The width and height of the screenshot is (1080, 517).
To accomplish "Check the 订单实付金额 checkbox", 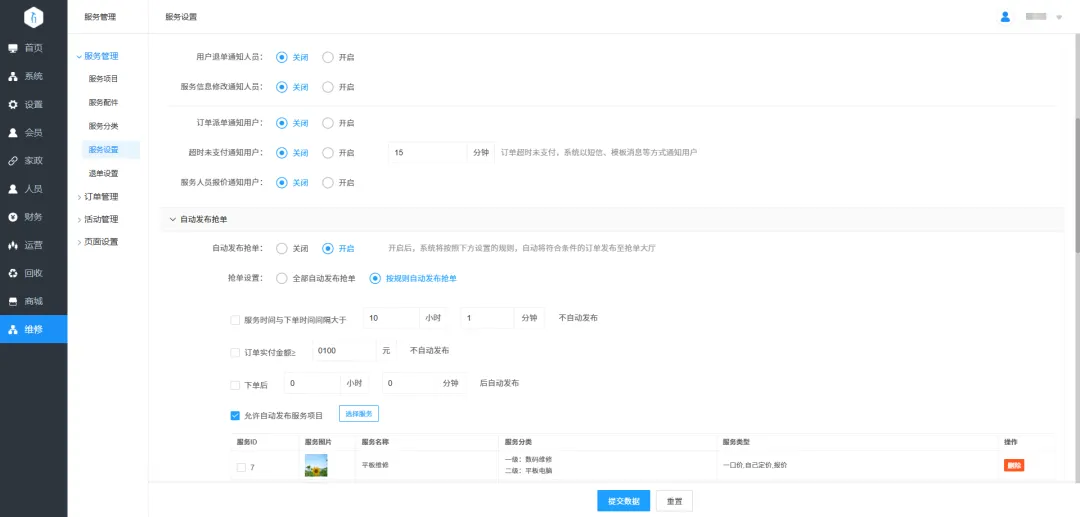I will (x=235, y=352).
